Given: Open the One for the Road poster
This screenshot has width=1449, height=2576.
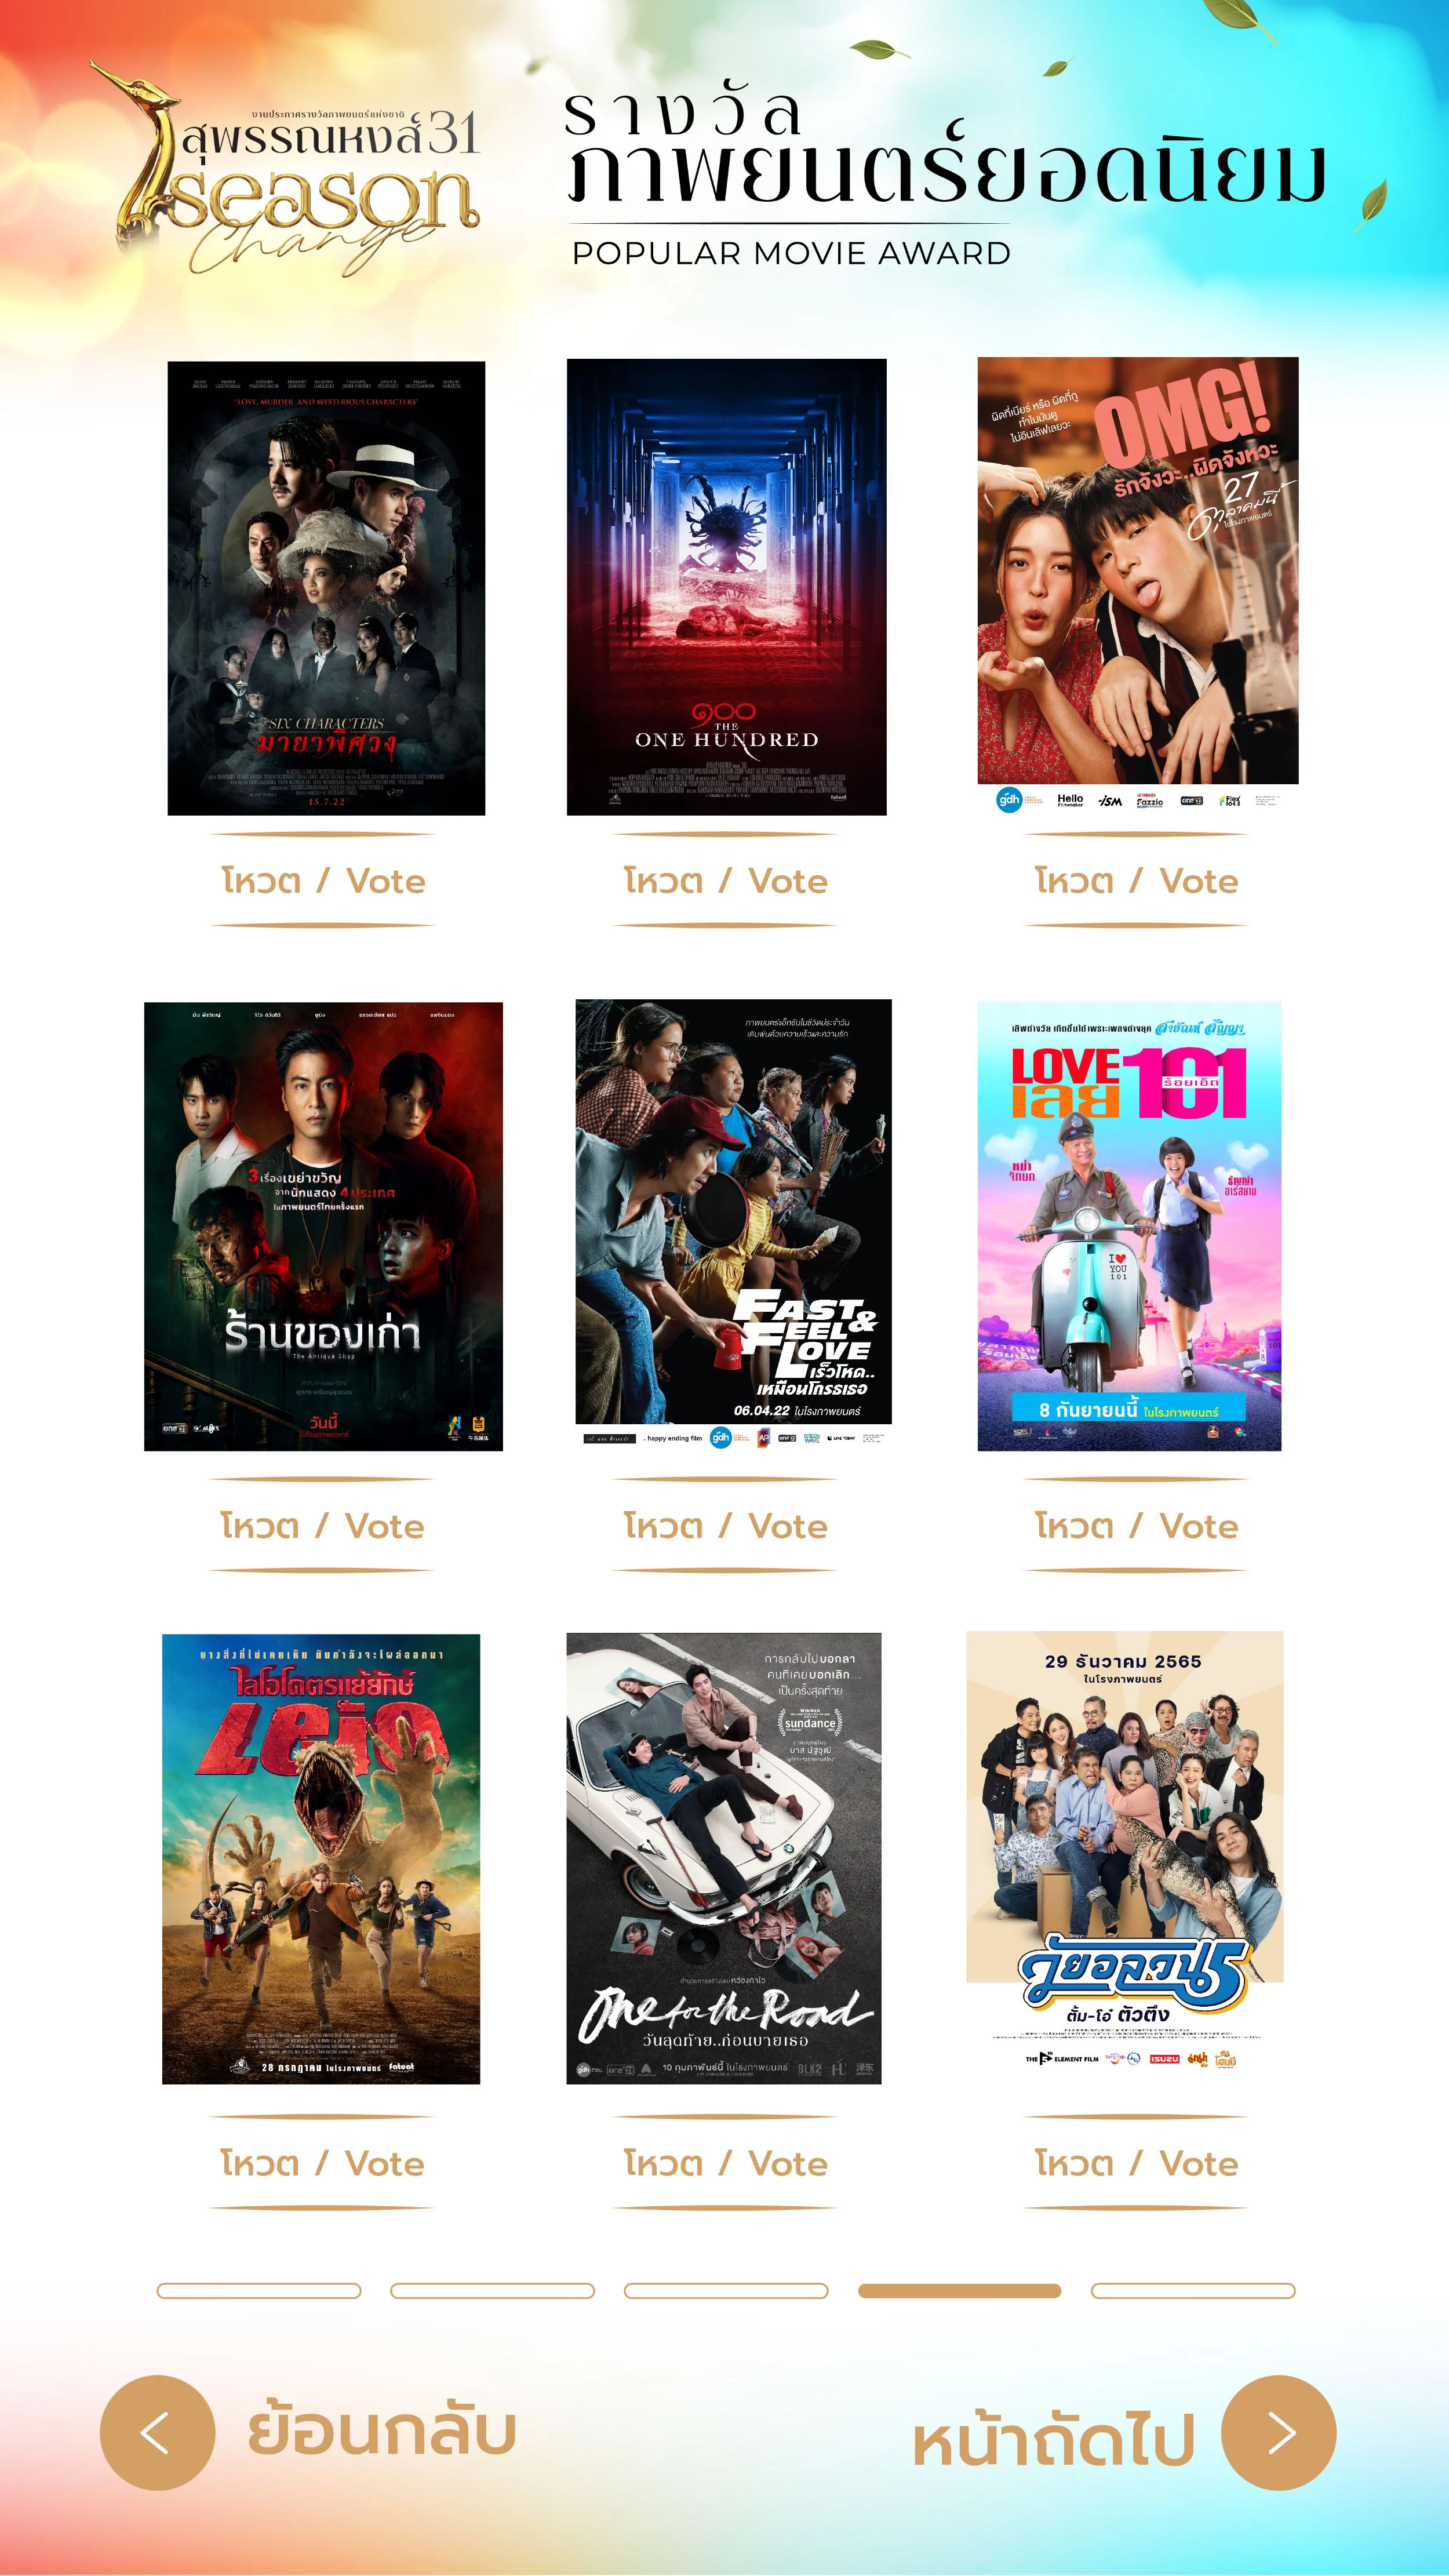Looking at the screenshot, I should click(x=724, y=1858).
